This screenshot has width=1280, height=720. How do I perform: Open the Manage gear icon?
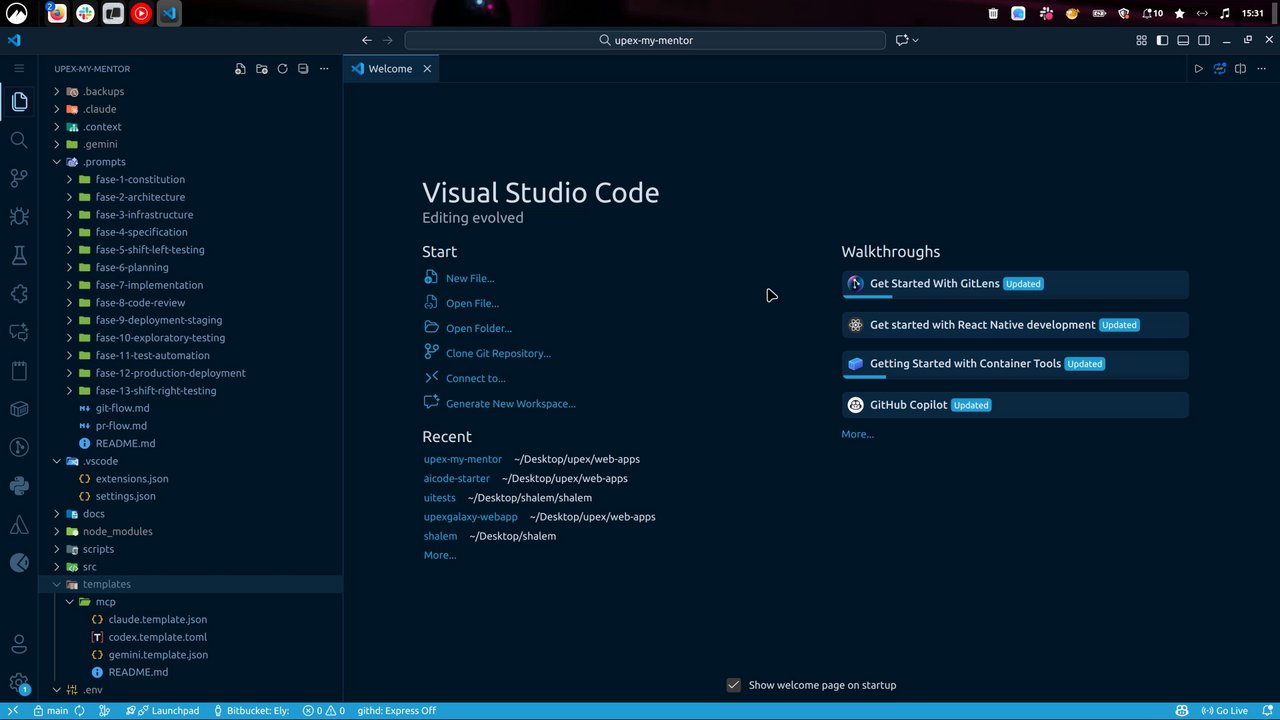19,683
